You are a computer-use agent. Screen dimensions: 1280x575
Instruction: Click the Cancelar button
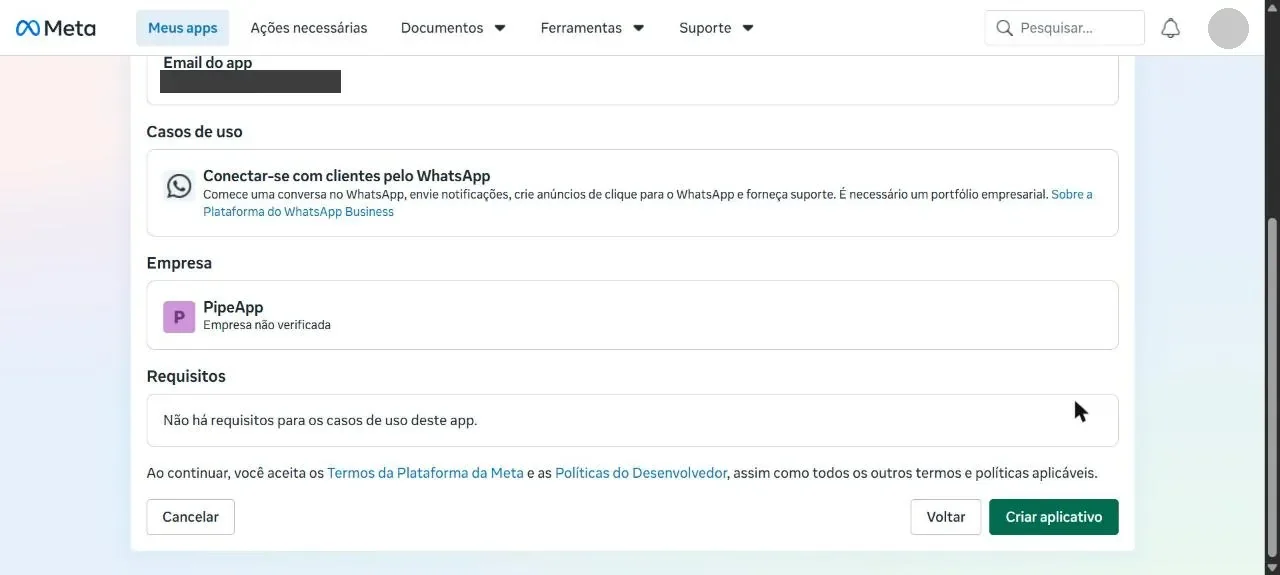click(190, 517)
